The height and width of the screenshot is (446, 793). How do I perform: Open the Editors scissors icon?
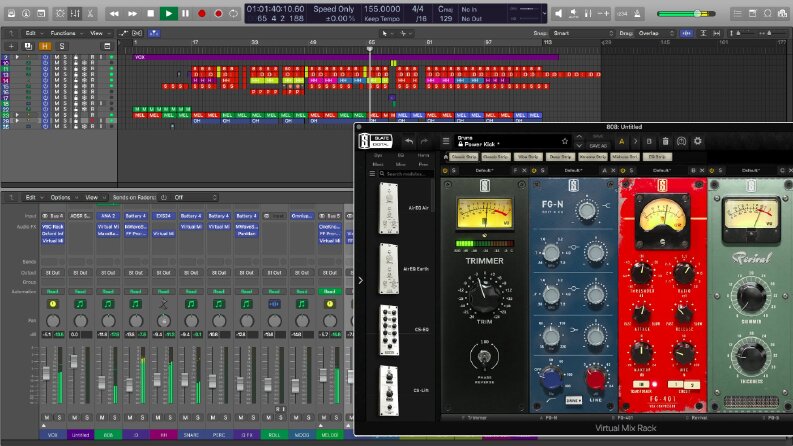pyautogui.click(x=90, y=14)
